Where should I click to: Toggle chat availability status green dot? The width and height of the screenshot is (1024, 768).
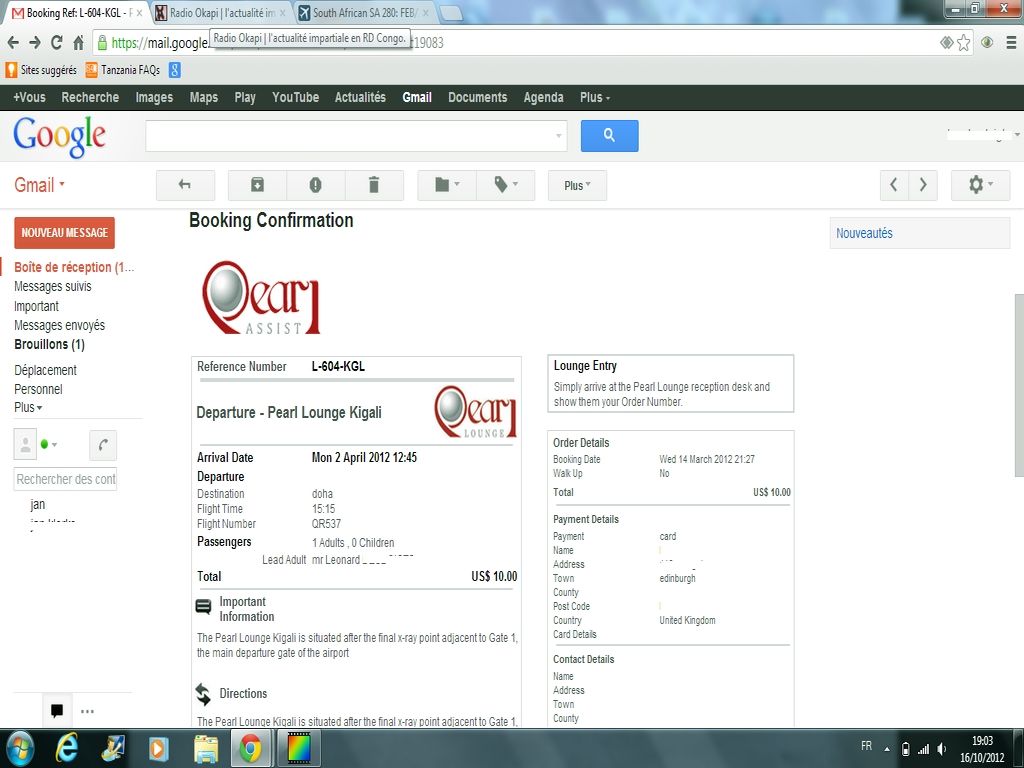47,444
